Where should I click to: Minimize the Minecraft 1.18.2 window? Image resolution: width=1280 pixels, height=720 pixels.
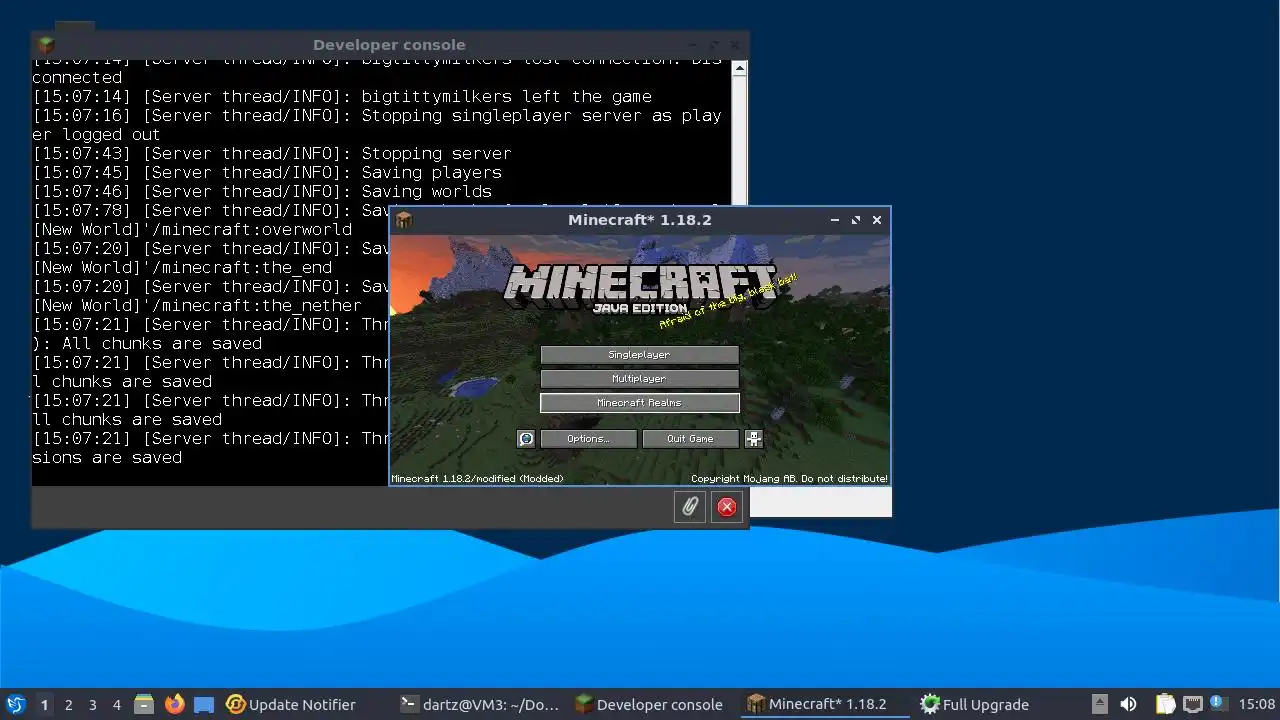[x=835, y=220]
